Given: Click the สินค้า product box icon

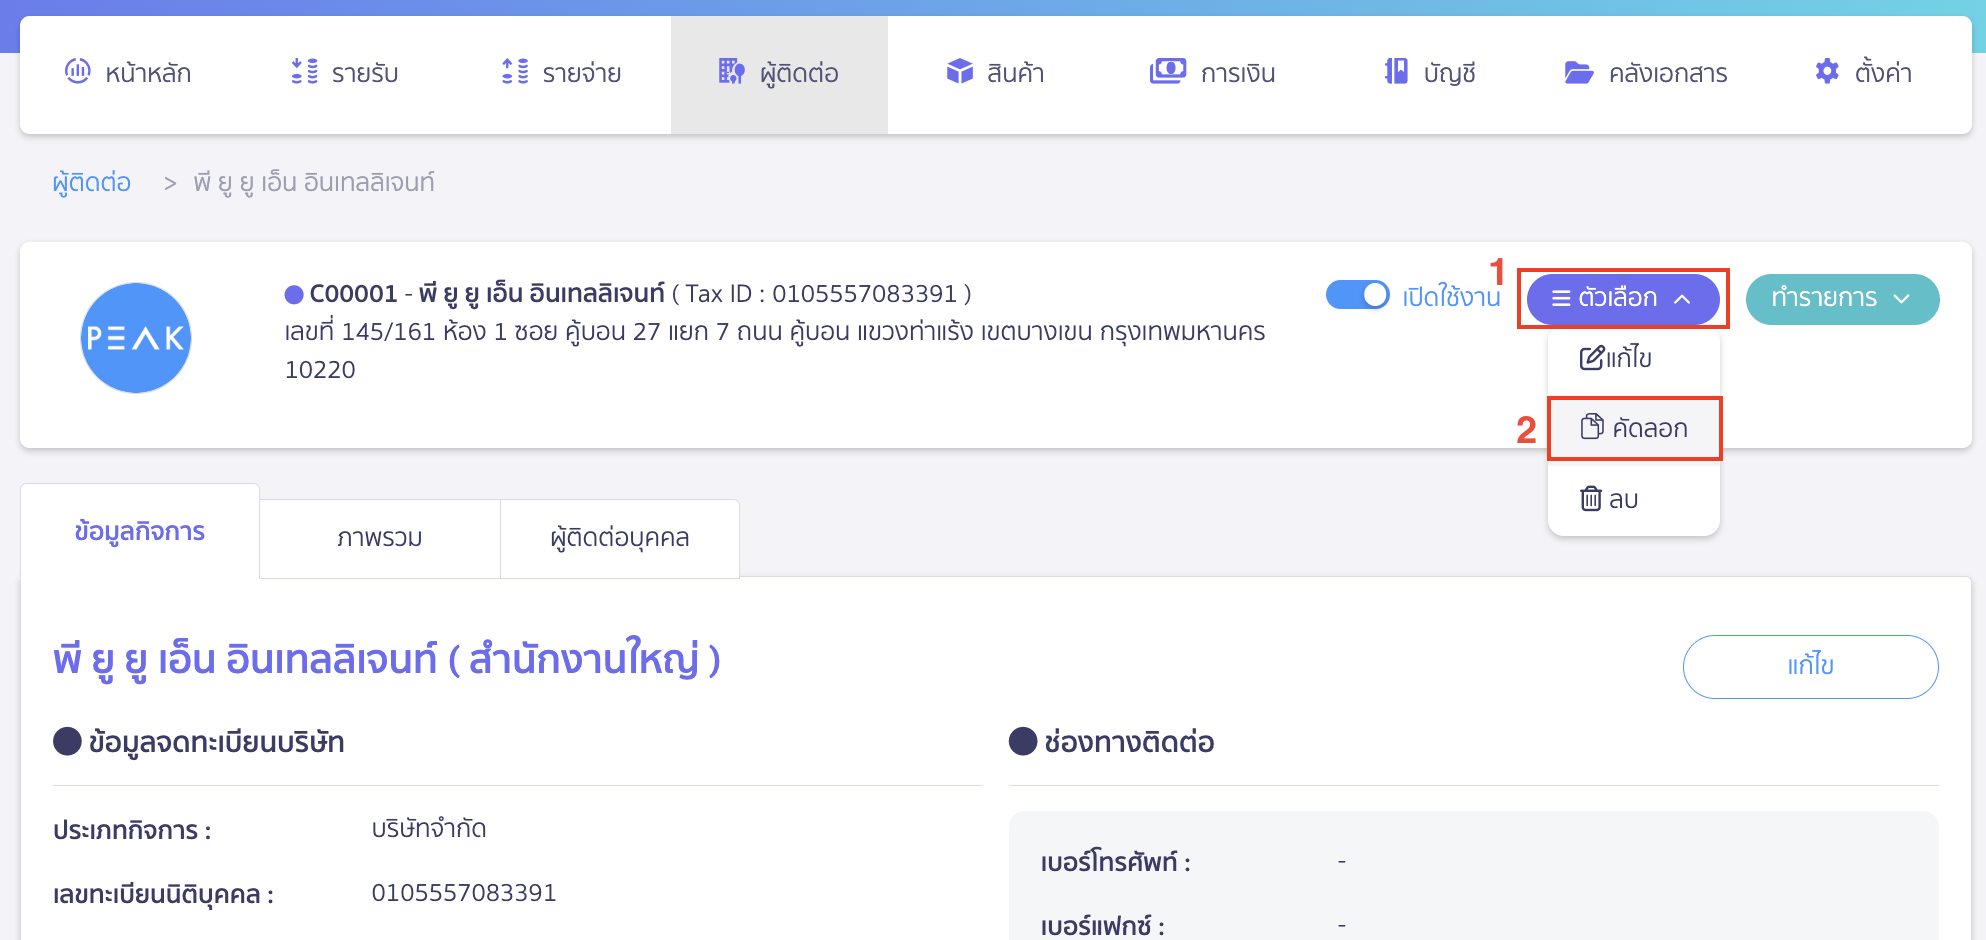Looking at the screenshot, I should [959, 72].
